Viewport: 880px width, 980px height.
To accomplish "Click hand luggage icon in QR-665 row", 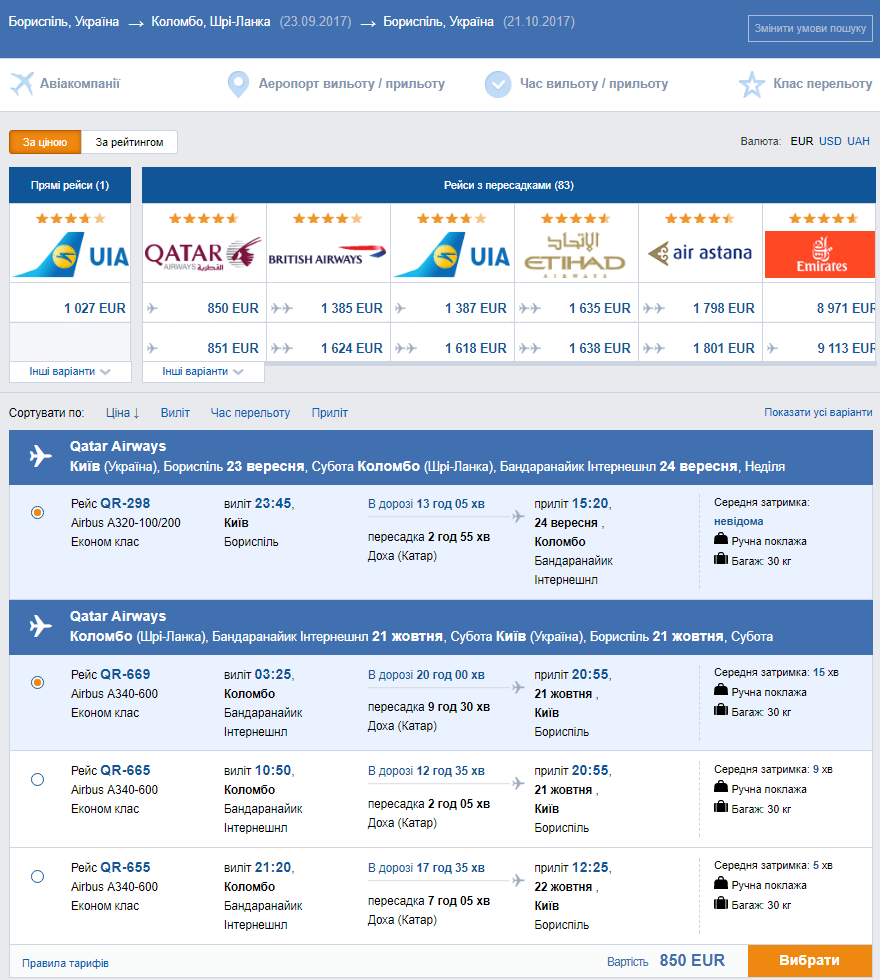I will point(721,787).
